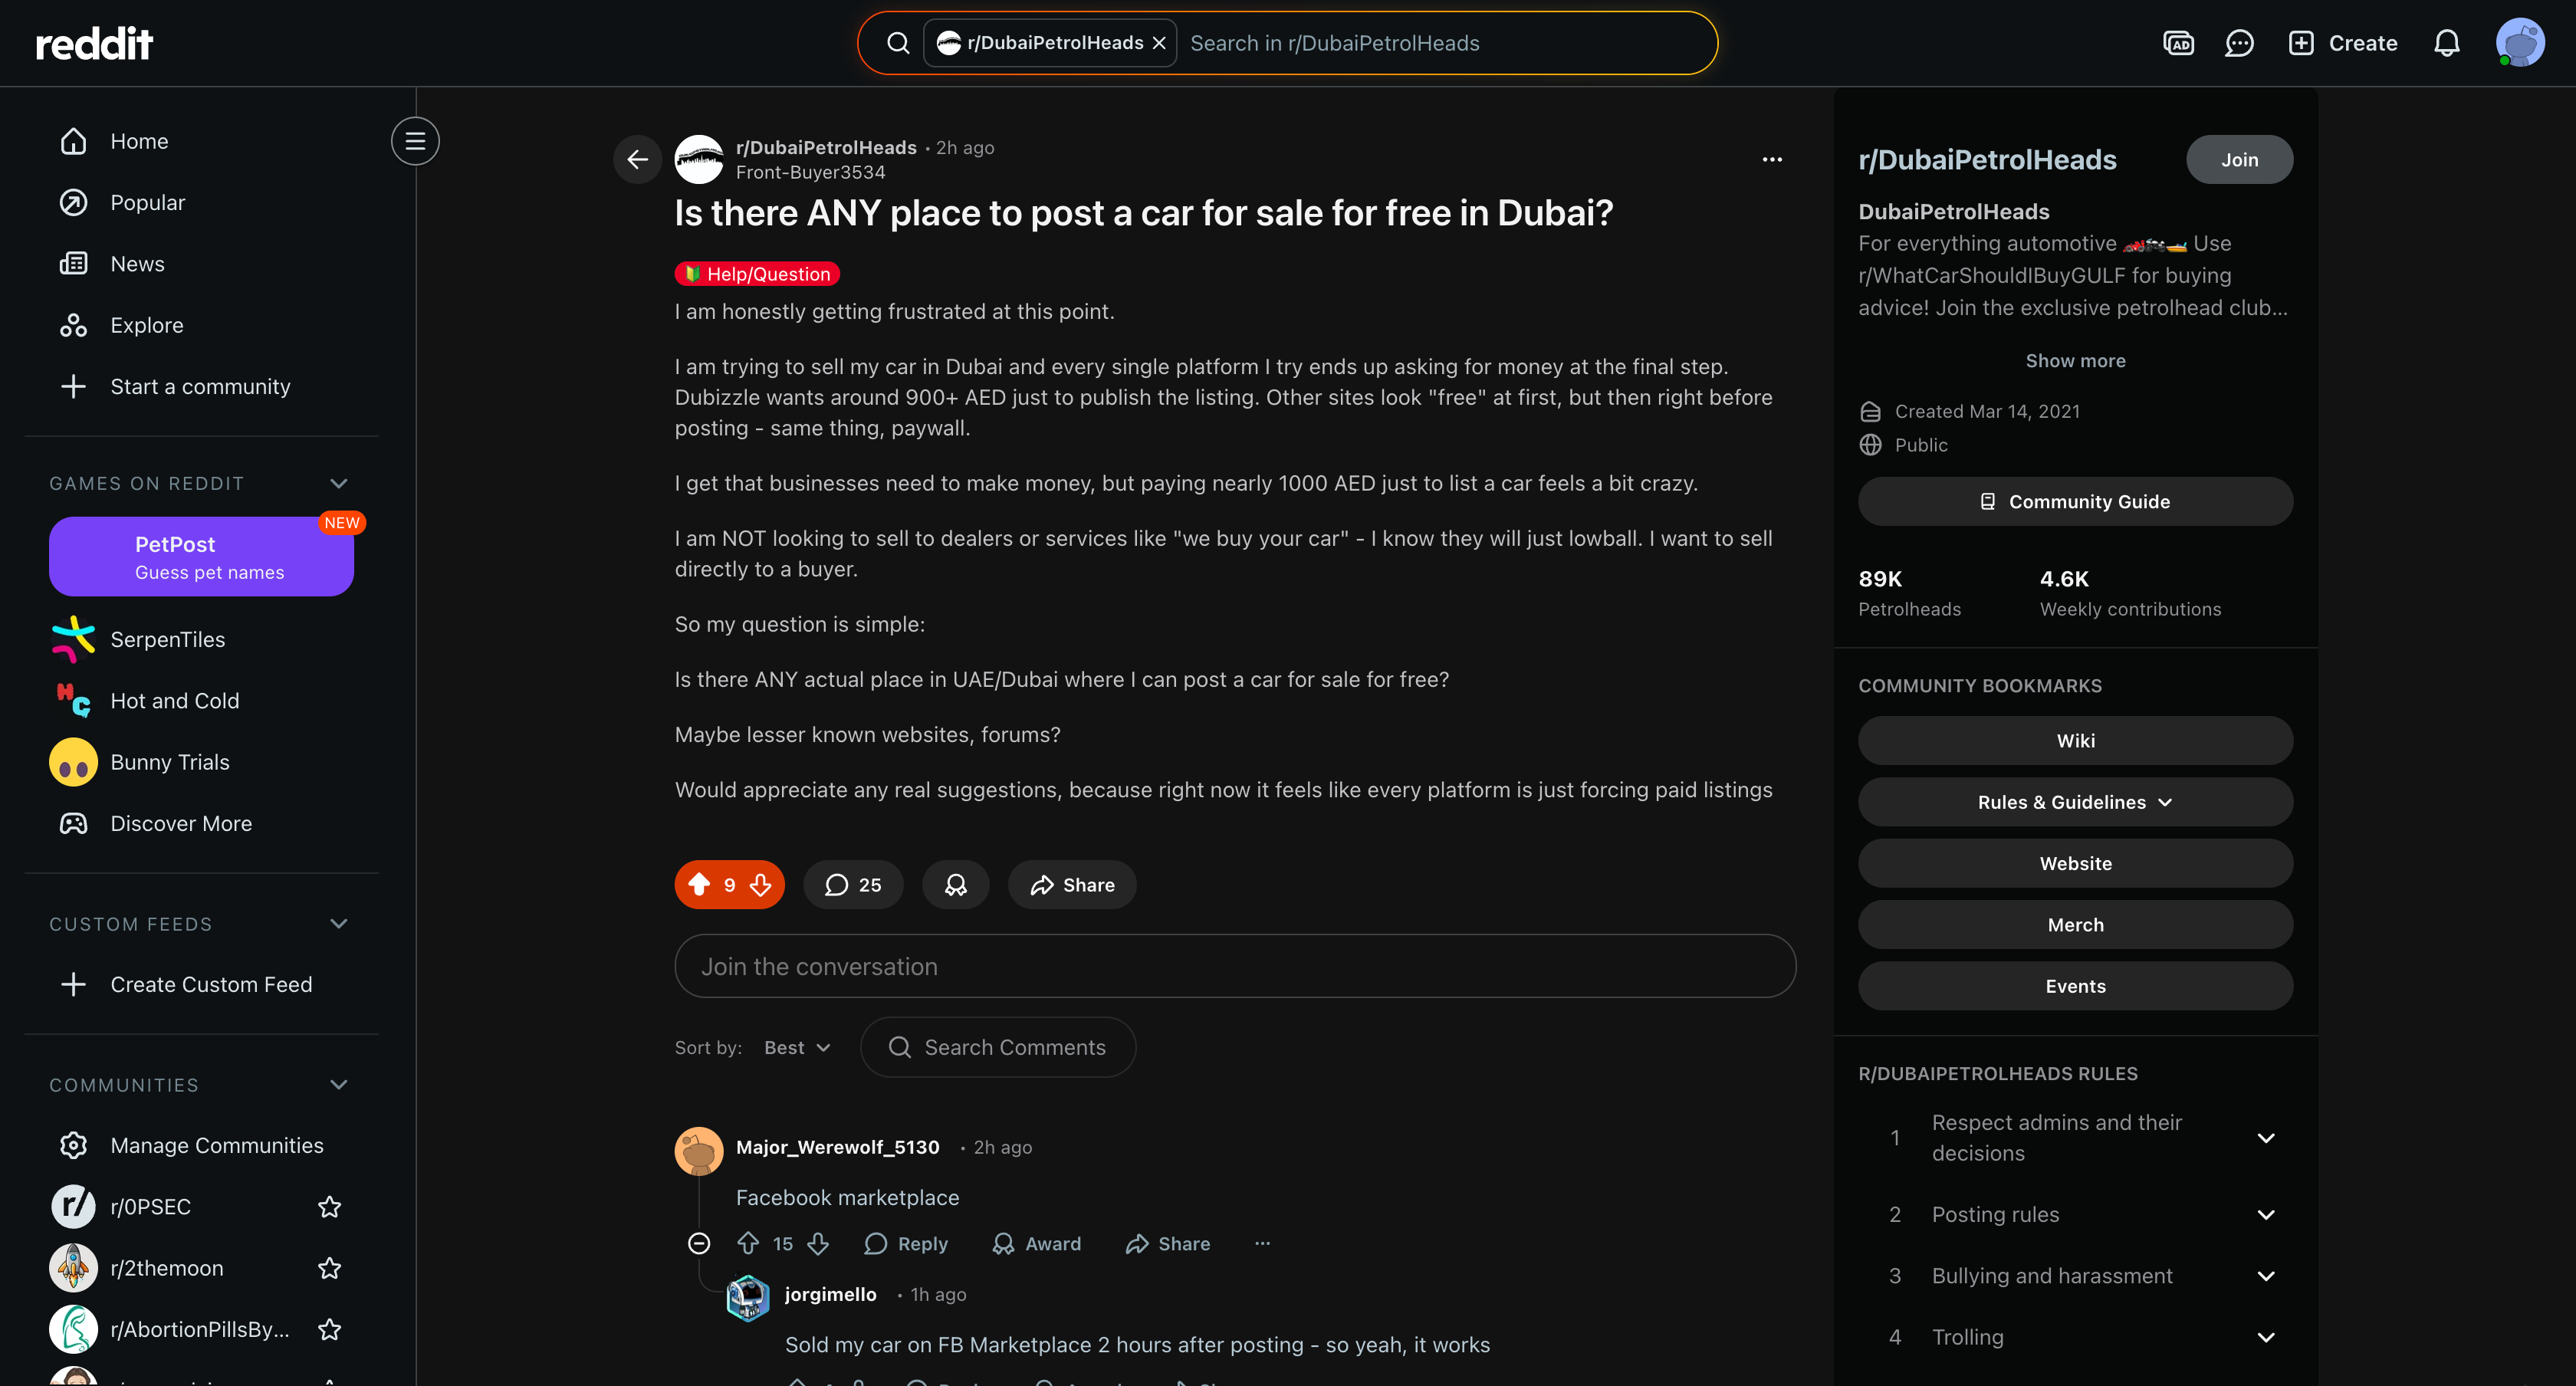Open the Community Guide
This screenshot has height=1386, width=2576.
2075,501
